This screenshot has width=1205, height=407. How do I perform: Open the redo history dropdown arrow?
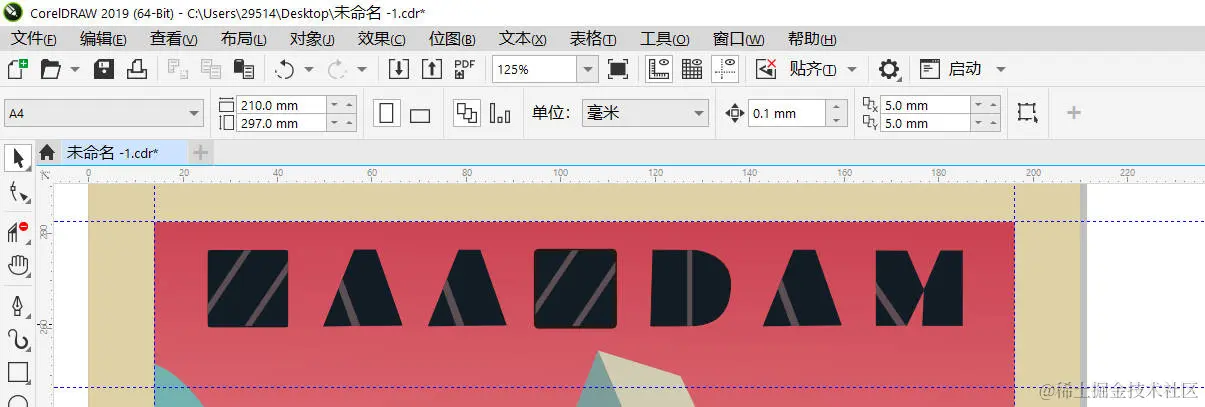[361, 69]
